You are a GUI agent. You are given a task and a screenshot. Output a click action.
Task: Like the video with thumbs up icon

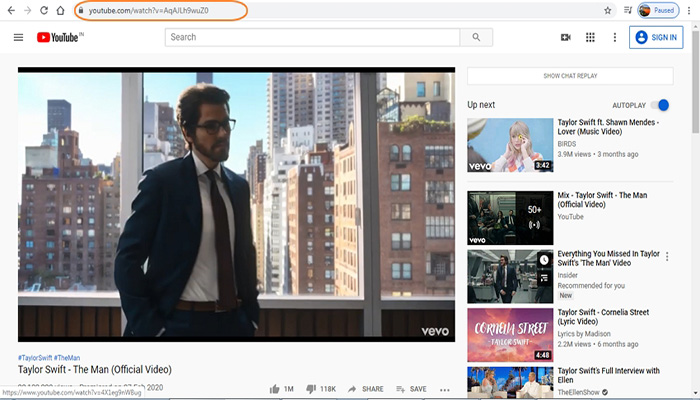pyautogui.click(x=275, y=389)
